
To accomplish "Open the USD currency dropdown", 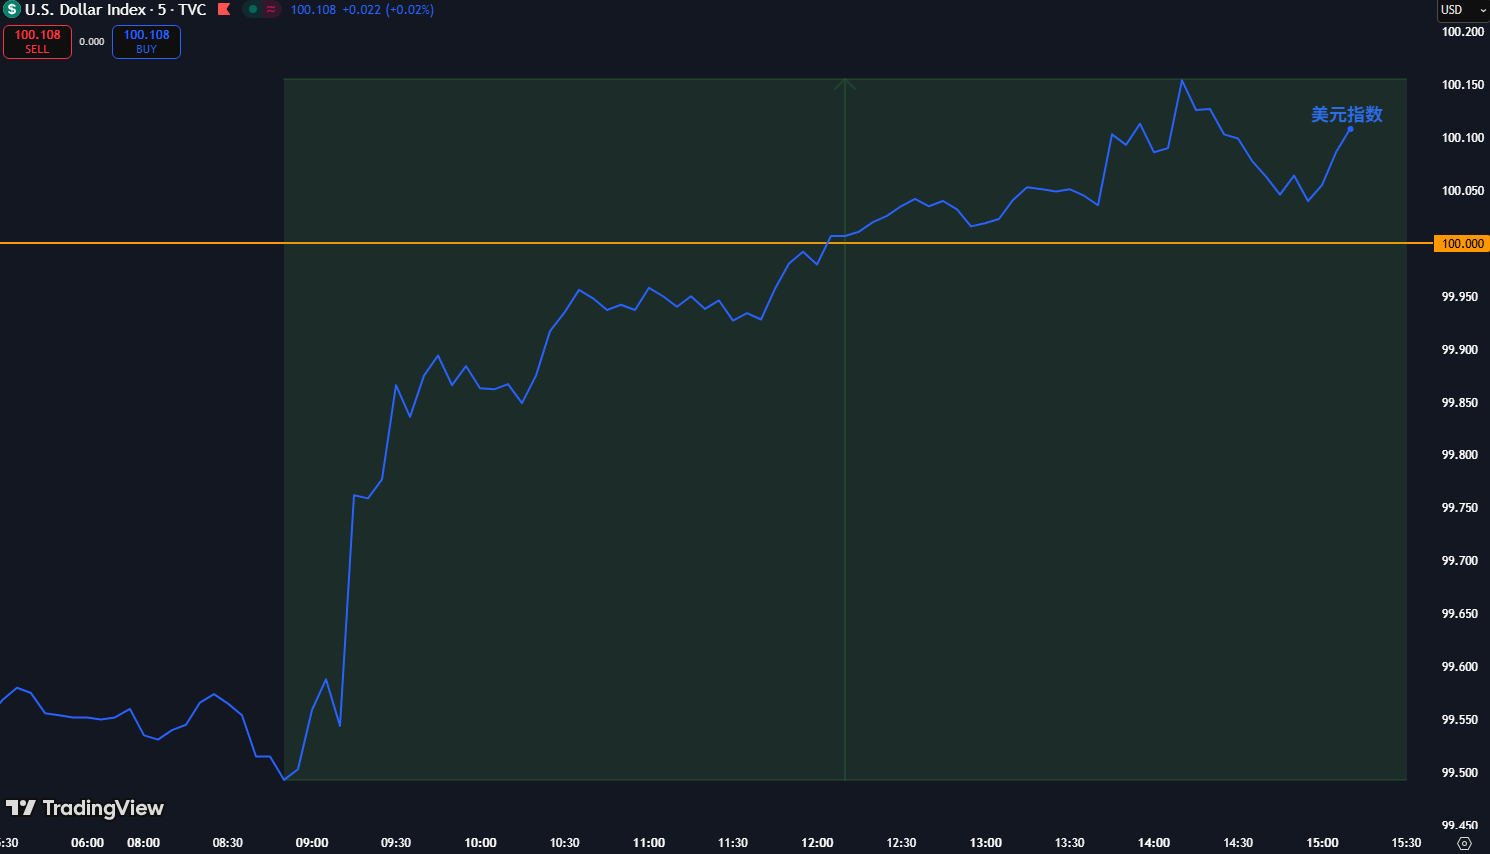I will [1461, 10].
